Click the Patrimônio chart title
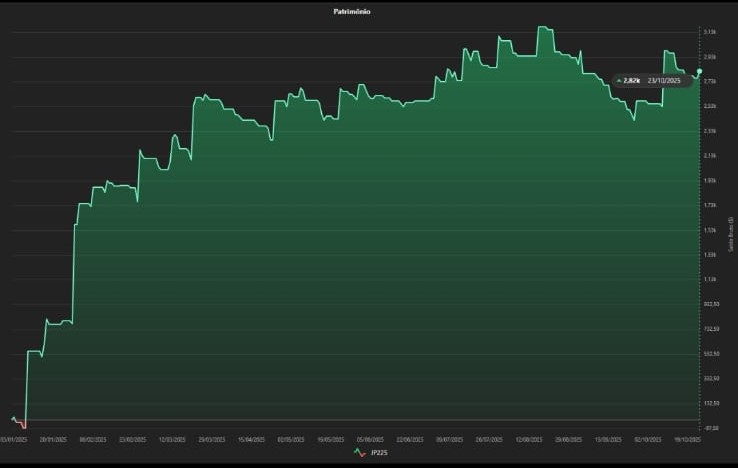This screenshot has height=468, width=738. (x=350, y=11)
